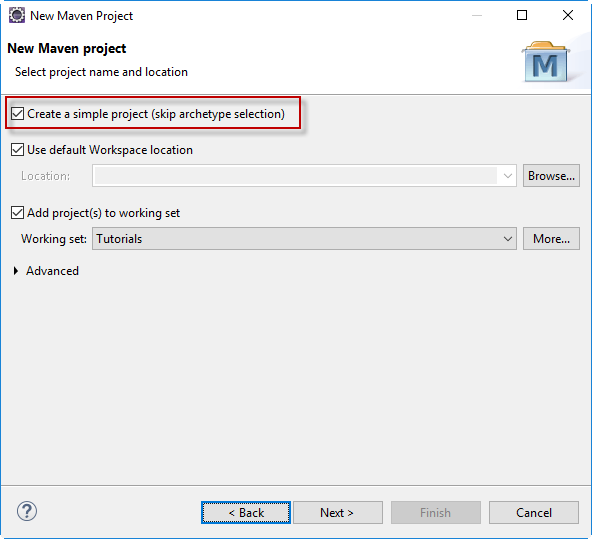
Task: Cancel the Maven project wizard
Action: click(533, 513)
